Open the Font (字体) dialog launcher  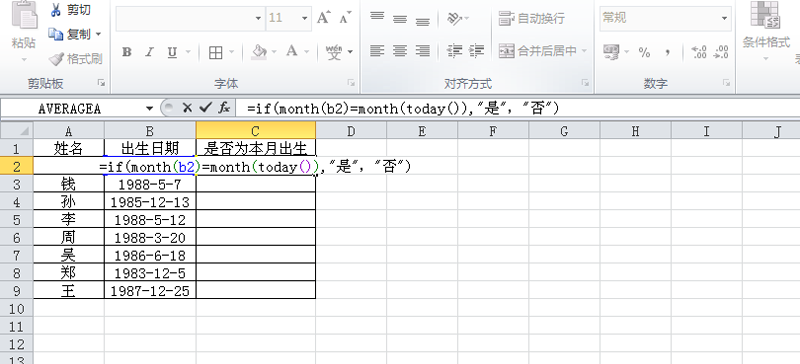point(351,83)
